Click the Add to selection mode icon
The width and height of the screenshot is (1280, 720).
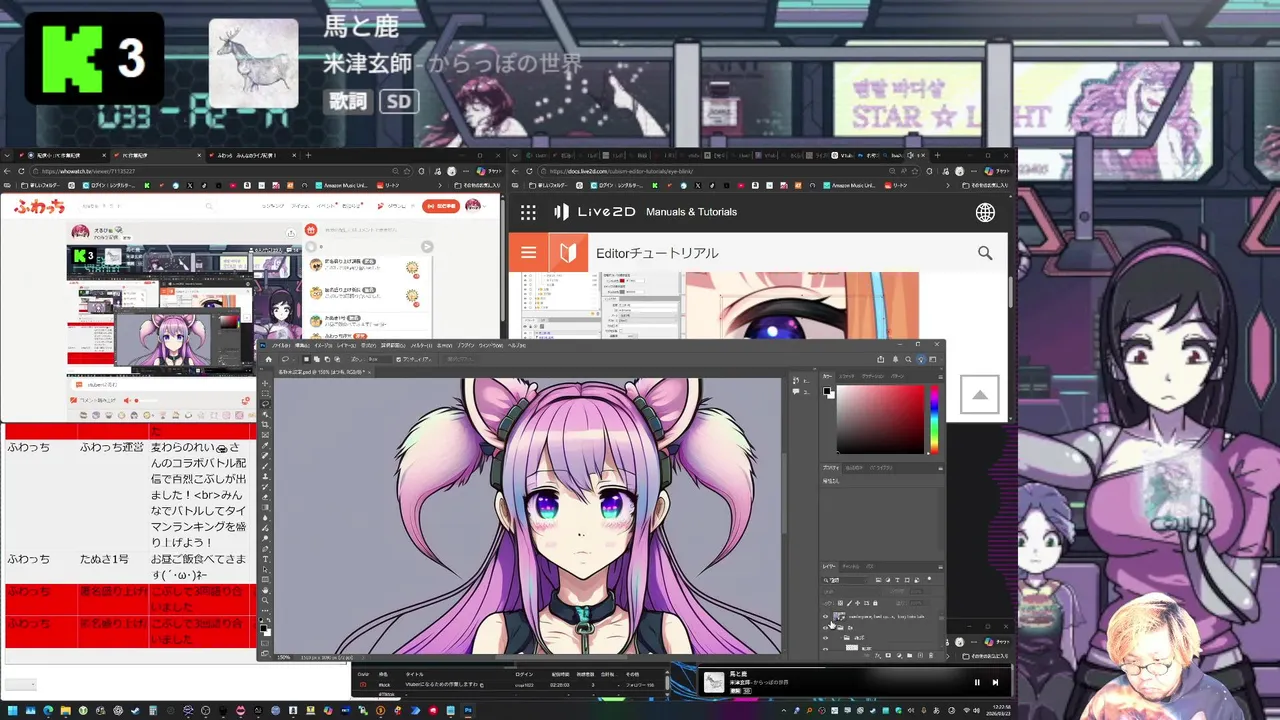point(316,359)
